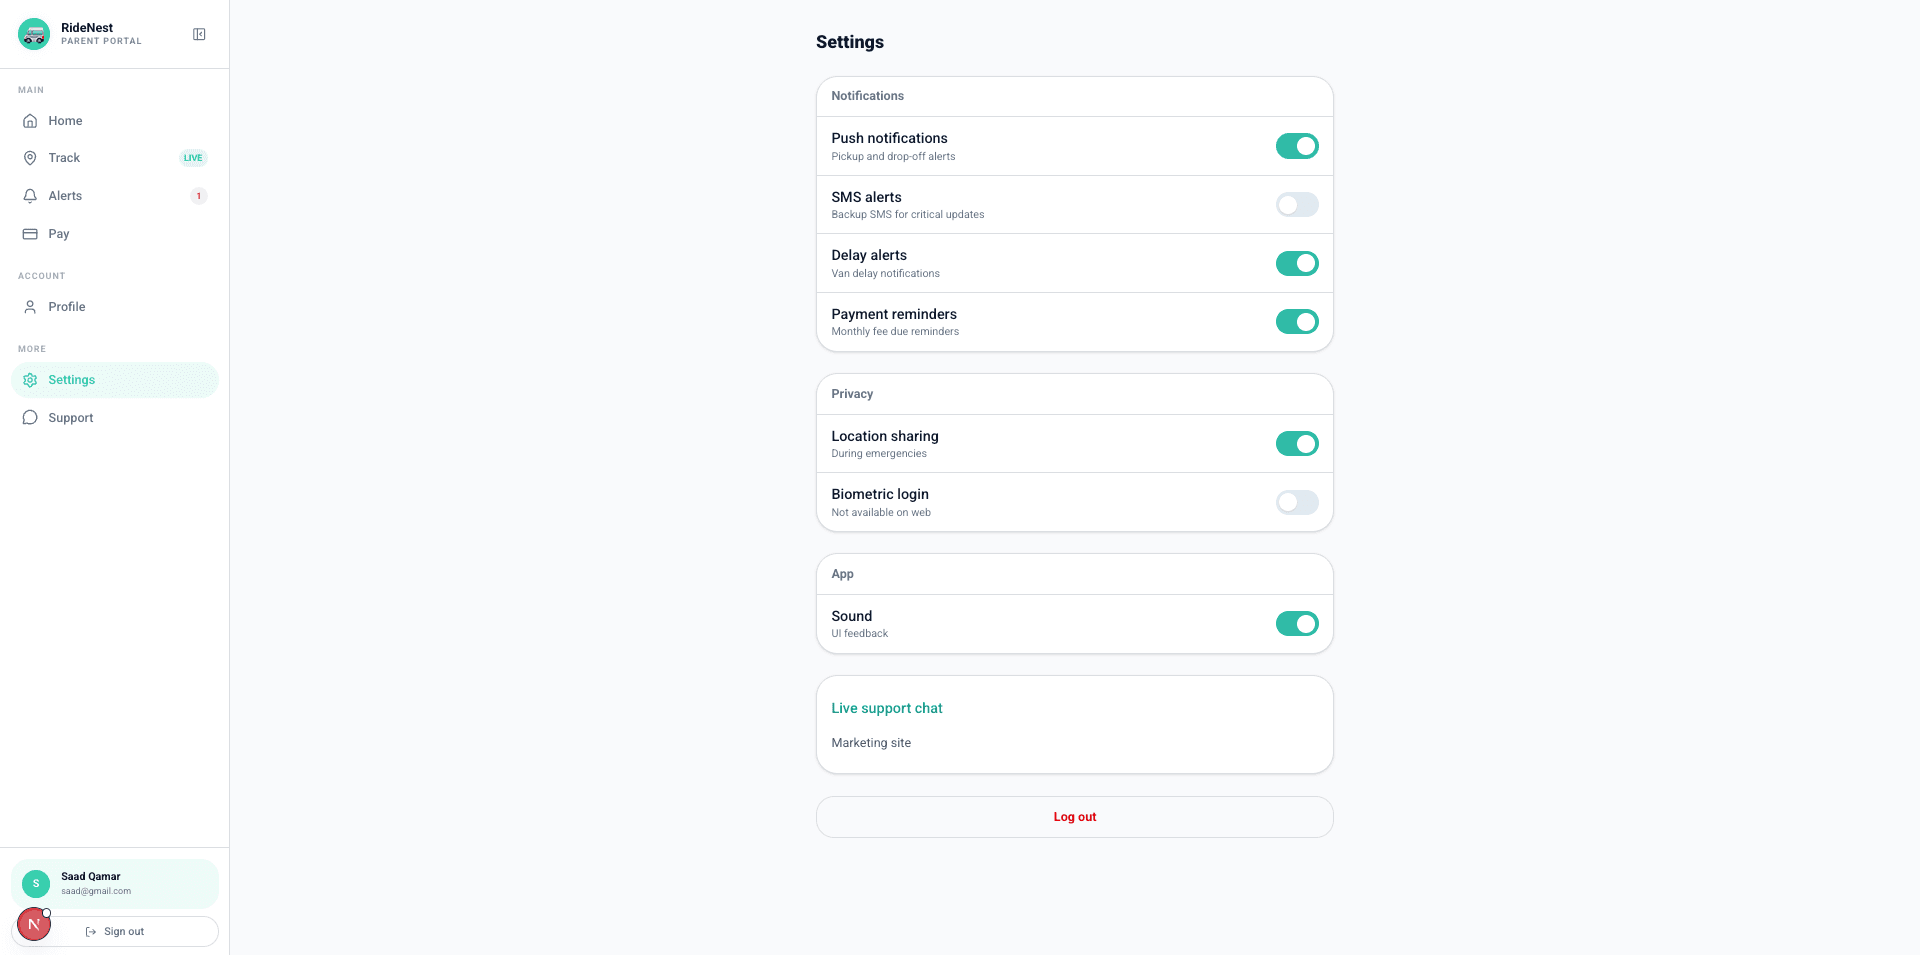Viewport: 1920px width, 955px height.
Task: Click the Support chat bubble icon
Action: 30,418
